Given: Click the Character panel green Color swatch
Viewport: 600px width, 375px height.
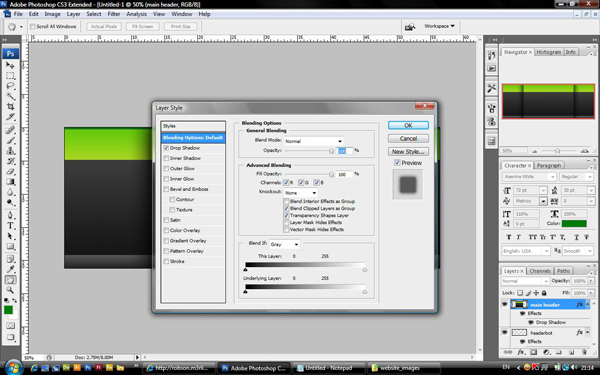Looking at the screenshot, I should (x=574, y=223).
